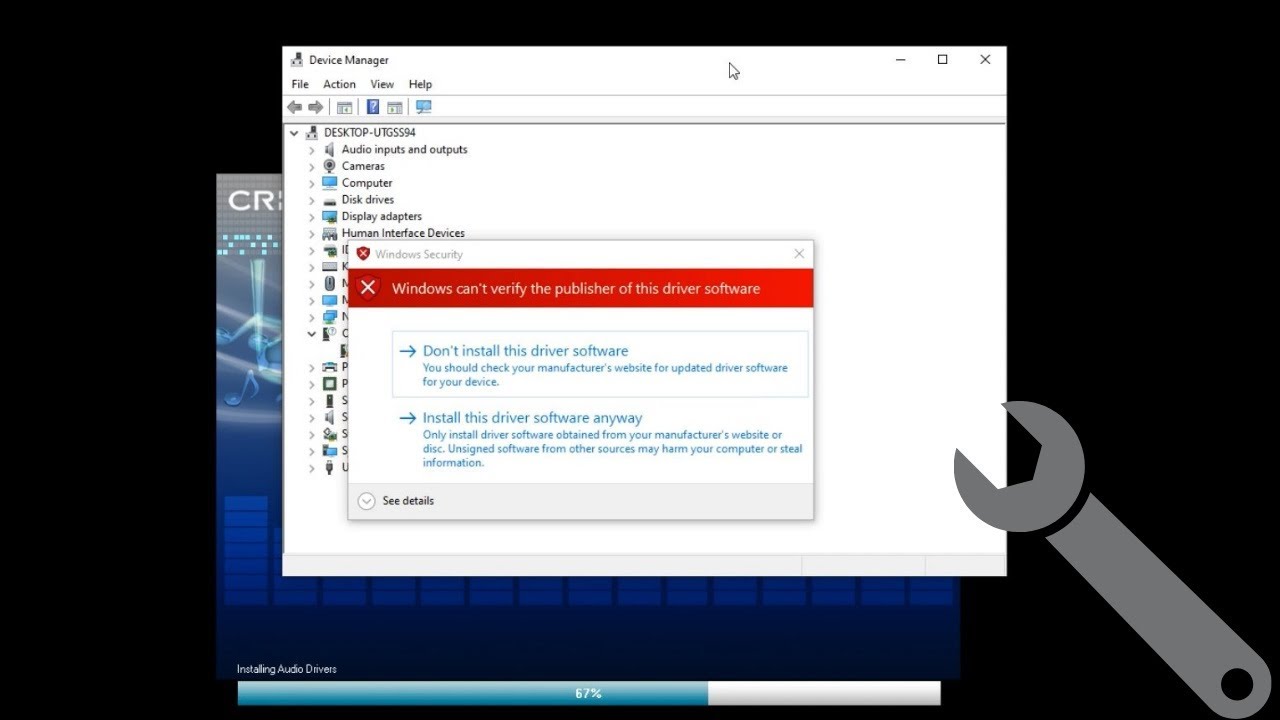
Task: Maximize the Device Manager window
Action: (x=942, y=60)
